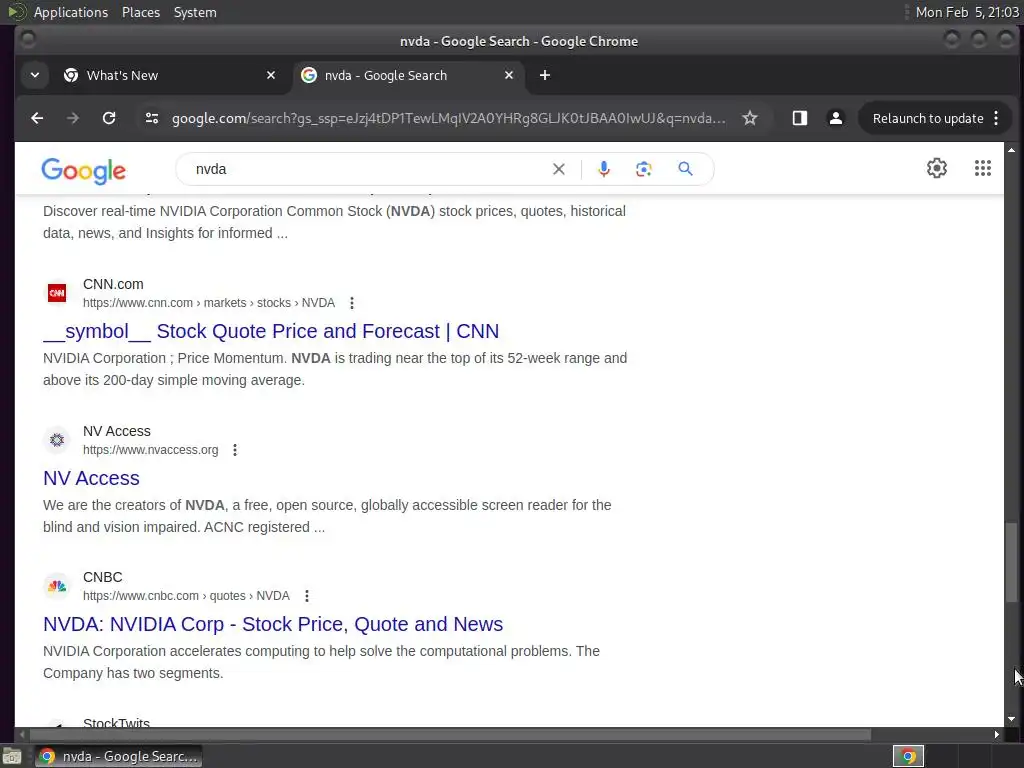This screenshot has width=1024, height=768.
Task: Clear the search box text
Action: pyautogui.click(x=558, y=169)
